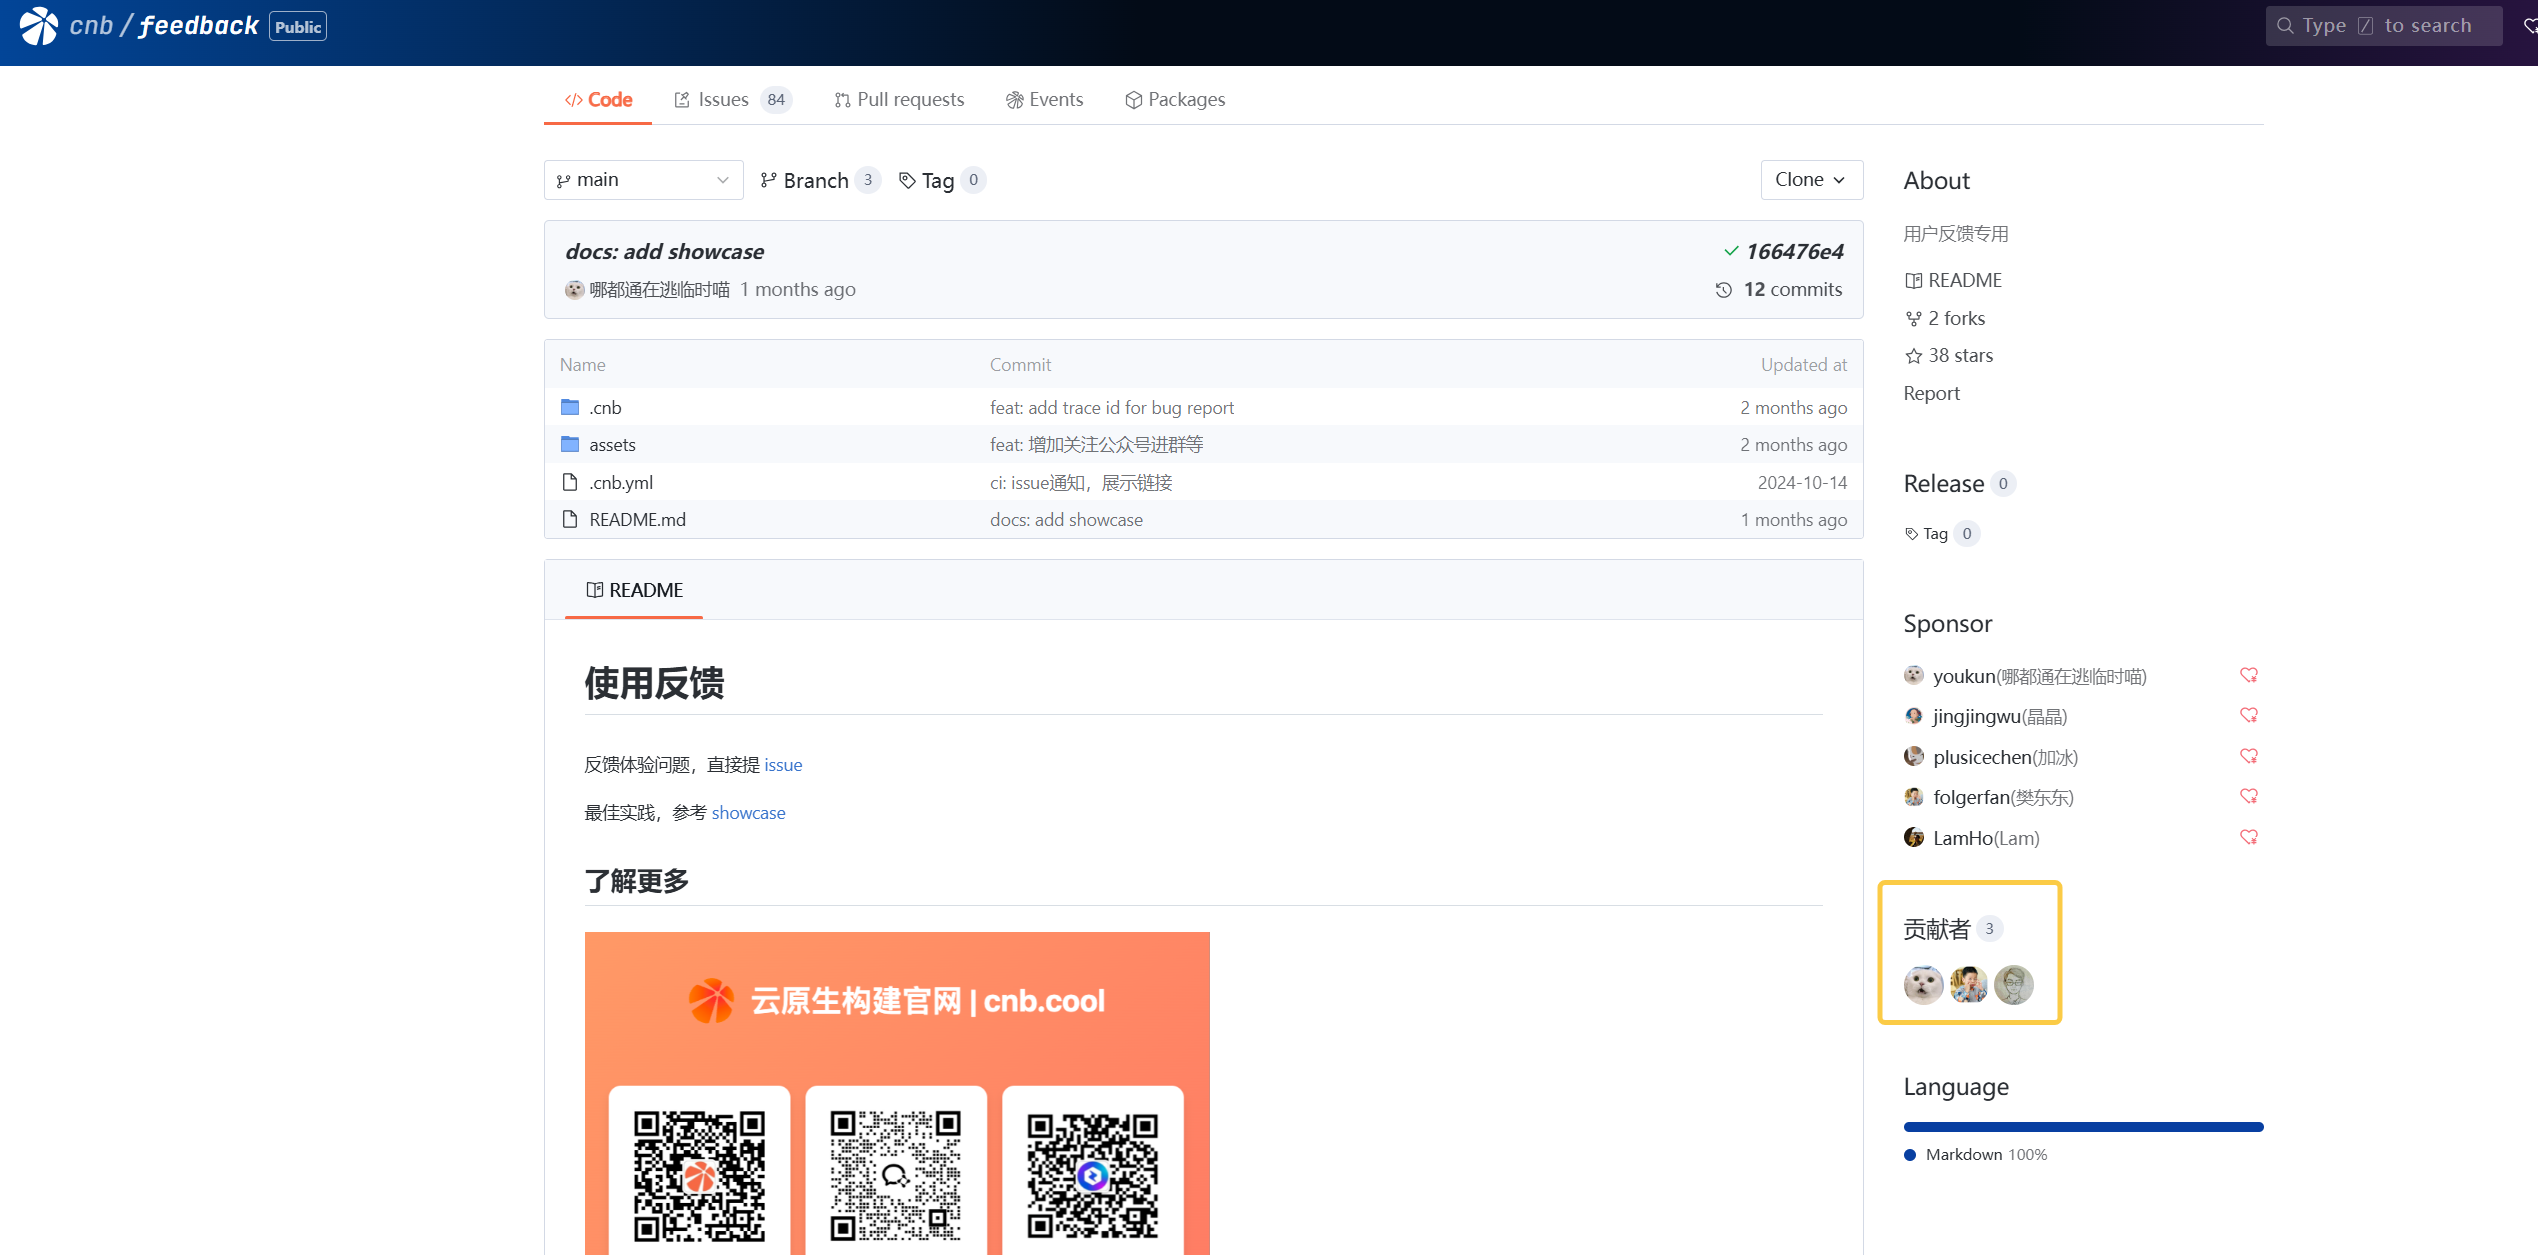
Task: Click the CNB logo icon
Action: pyautogui.click(x=39, y=26)
